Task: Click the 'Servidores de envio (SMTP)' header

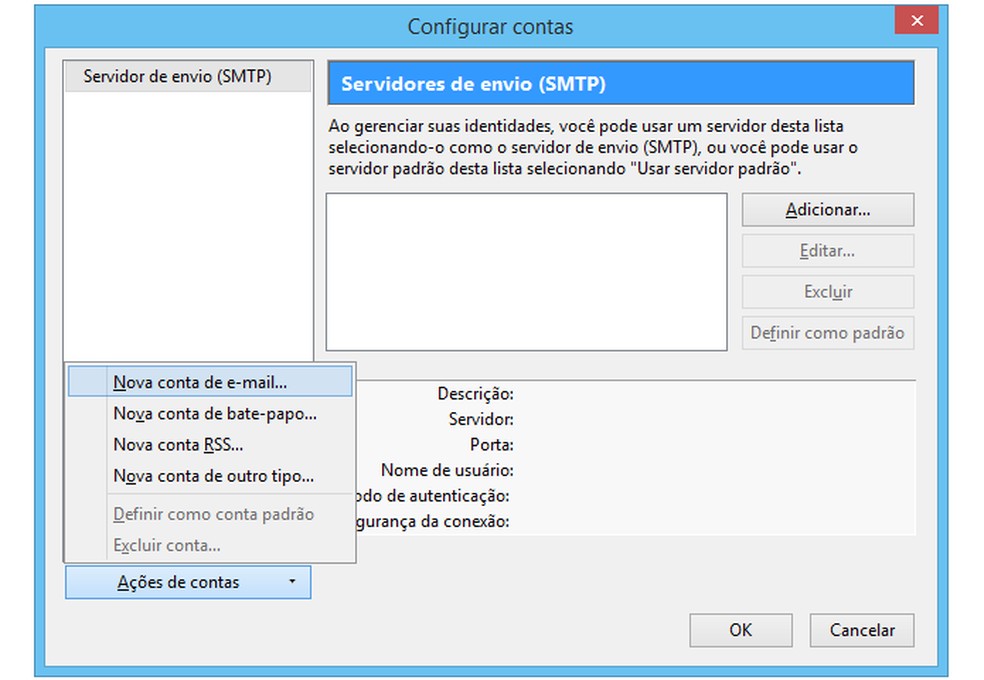Action: pyautogui.click(x=621, y=84)
